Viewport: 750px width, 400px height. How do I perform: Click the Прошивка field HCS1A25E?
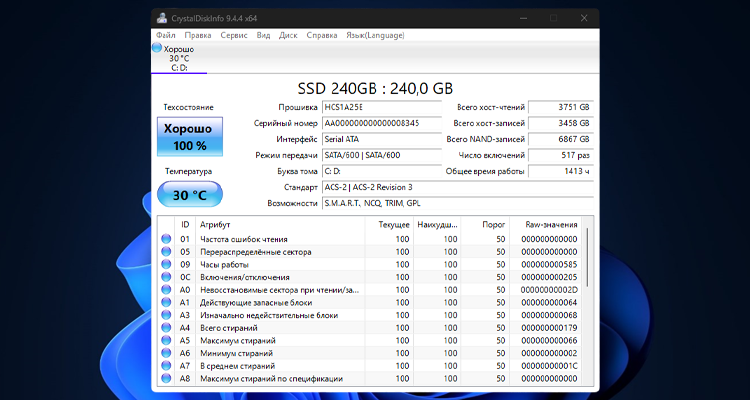[382, 107]
